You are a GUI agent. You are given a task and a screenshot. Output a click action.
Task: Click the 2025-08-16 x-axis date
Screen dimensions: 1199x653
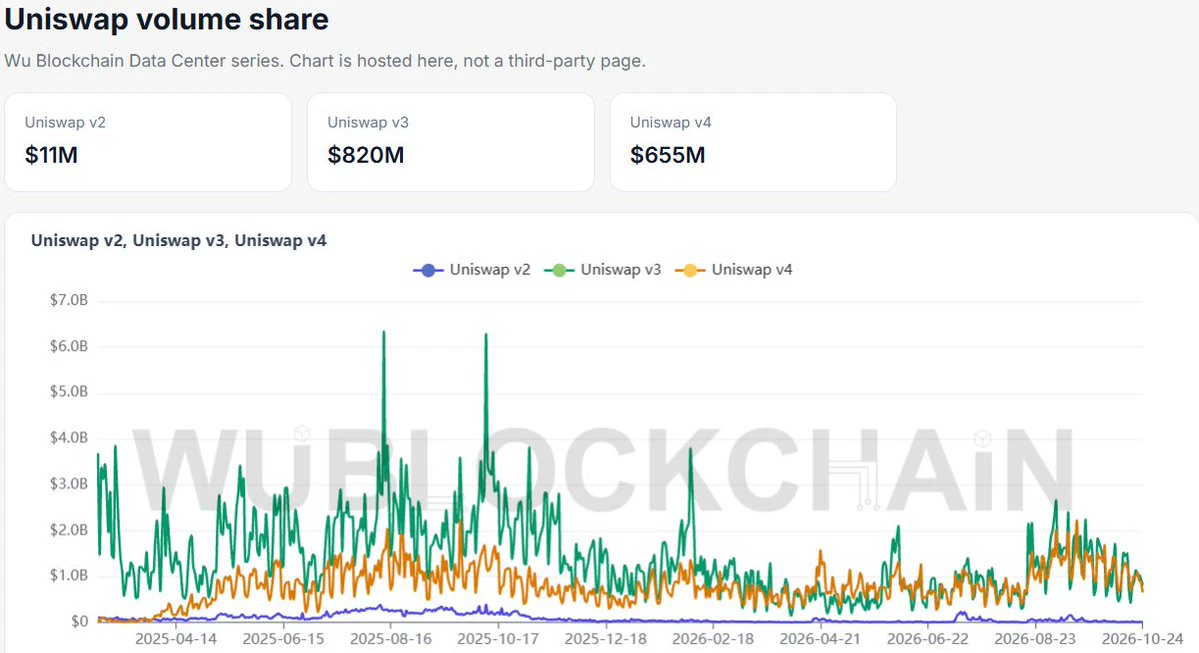pyautogui.click(x=391, y=638)
